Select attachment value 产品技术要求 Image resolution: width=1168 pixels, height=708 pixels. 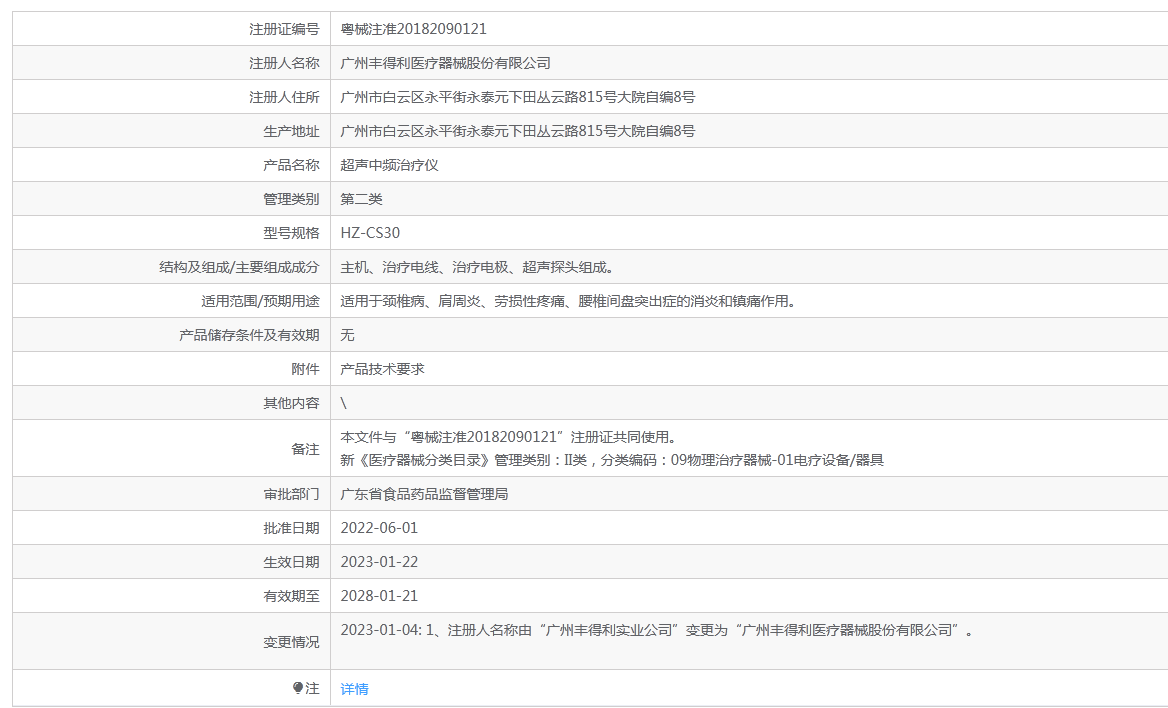(382, 370)
